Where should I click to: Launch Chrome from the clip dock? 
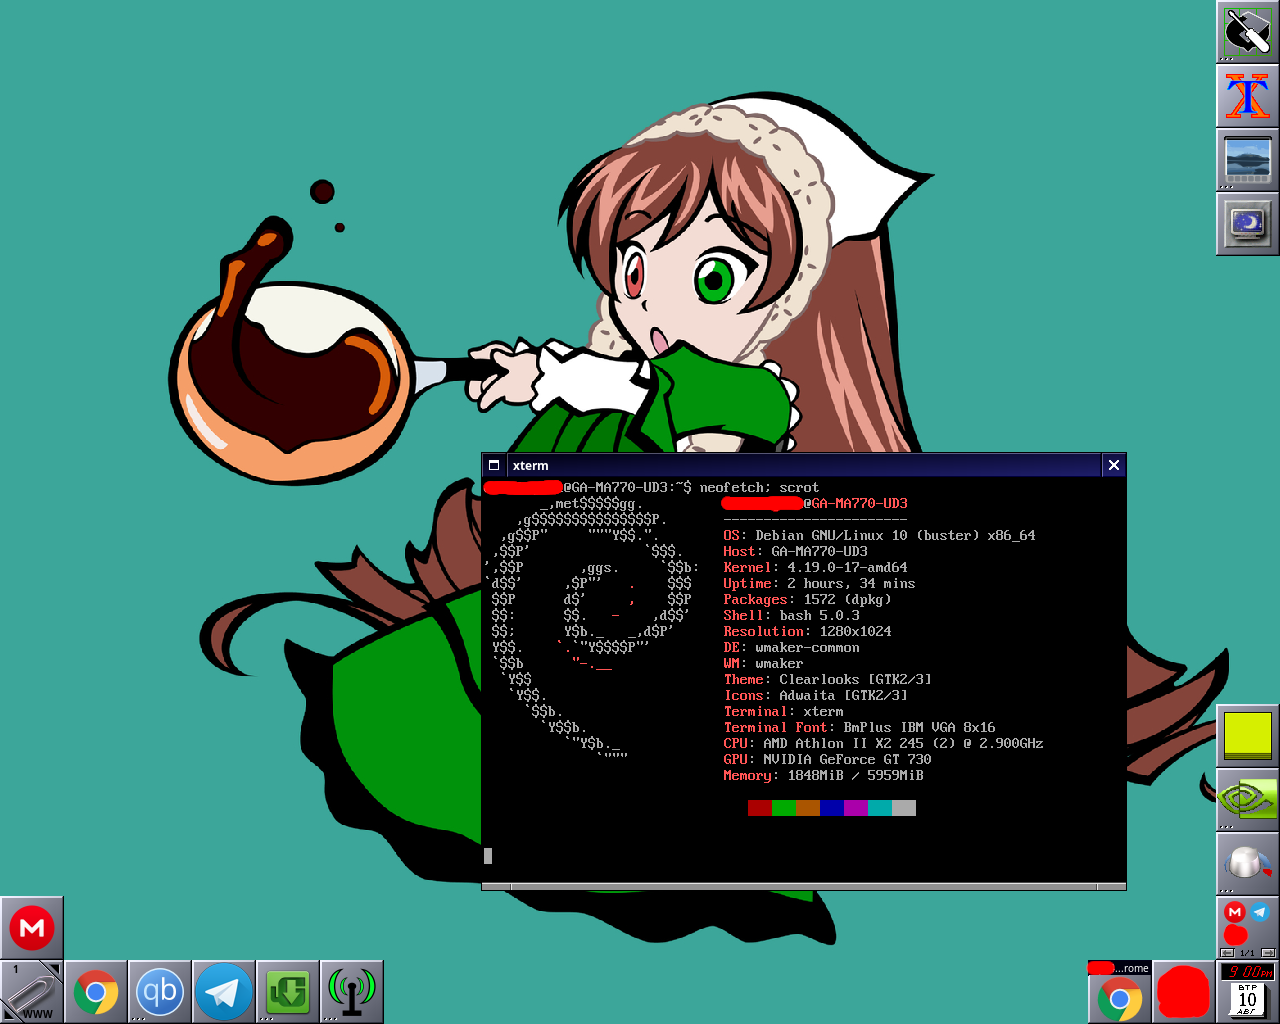(x=96, y=992)
